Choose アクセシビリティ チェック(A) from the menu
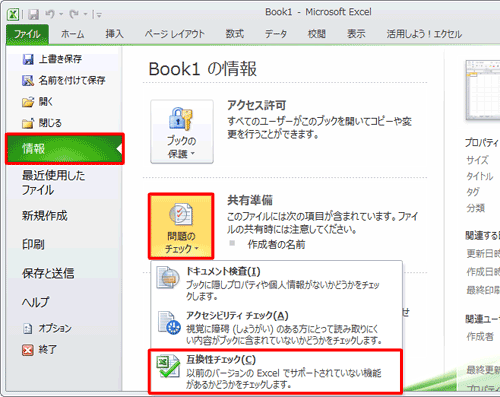 pos(276,328)
